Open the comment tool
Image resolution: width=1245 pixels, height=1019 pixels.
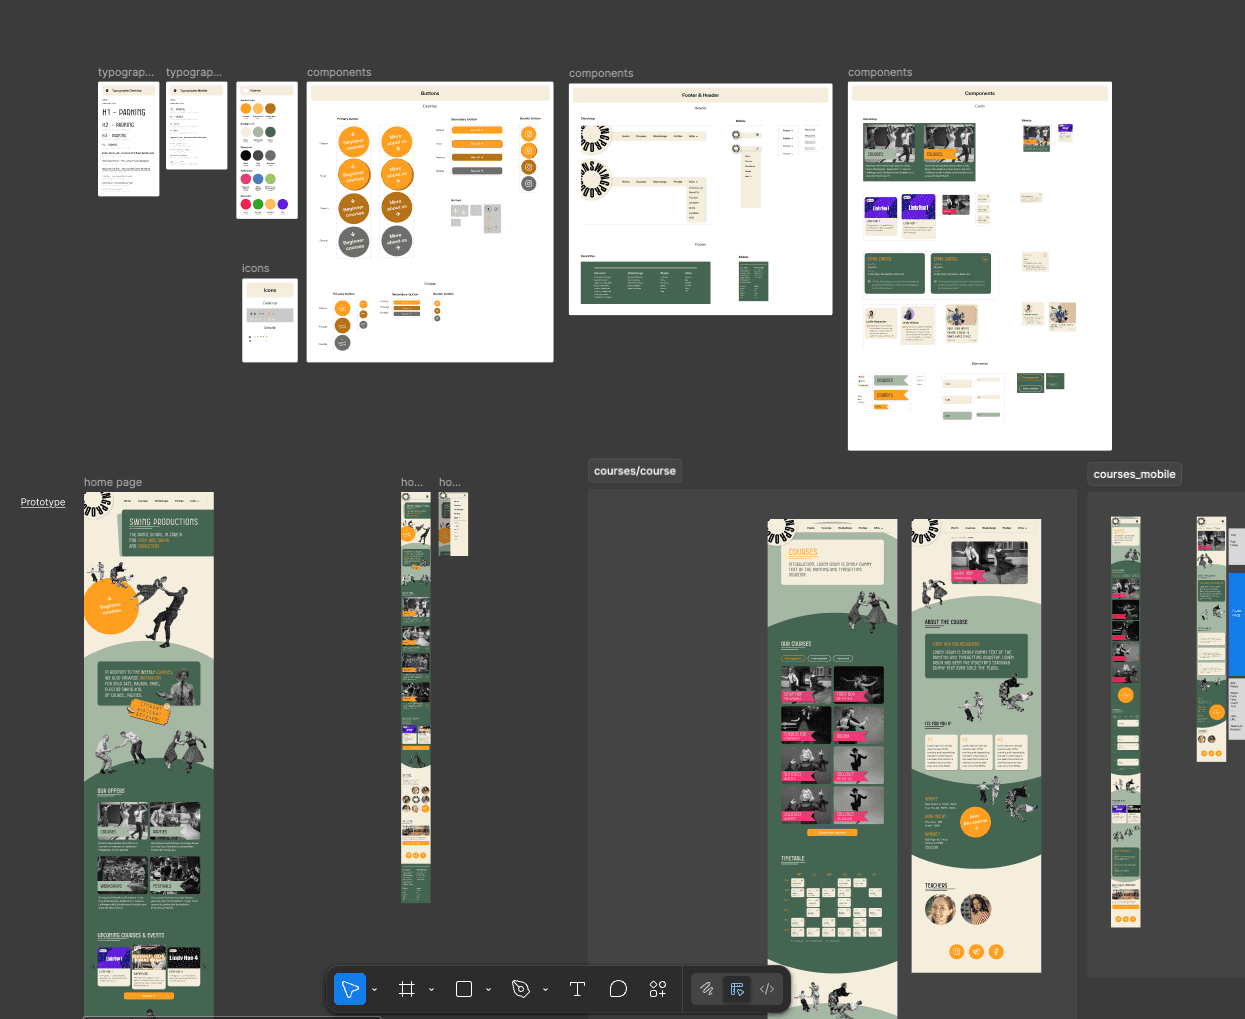pos(618,988)
